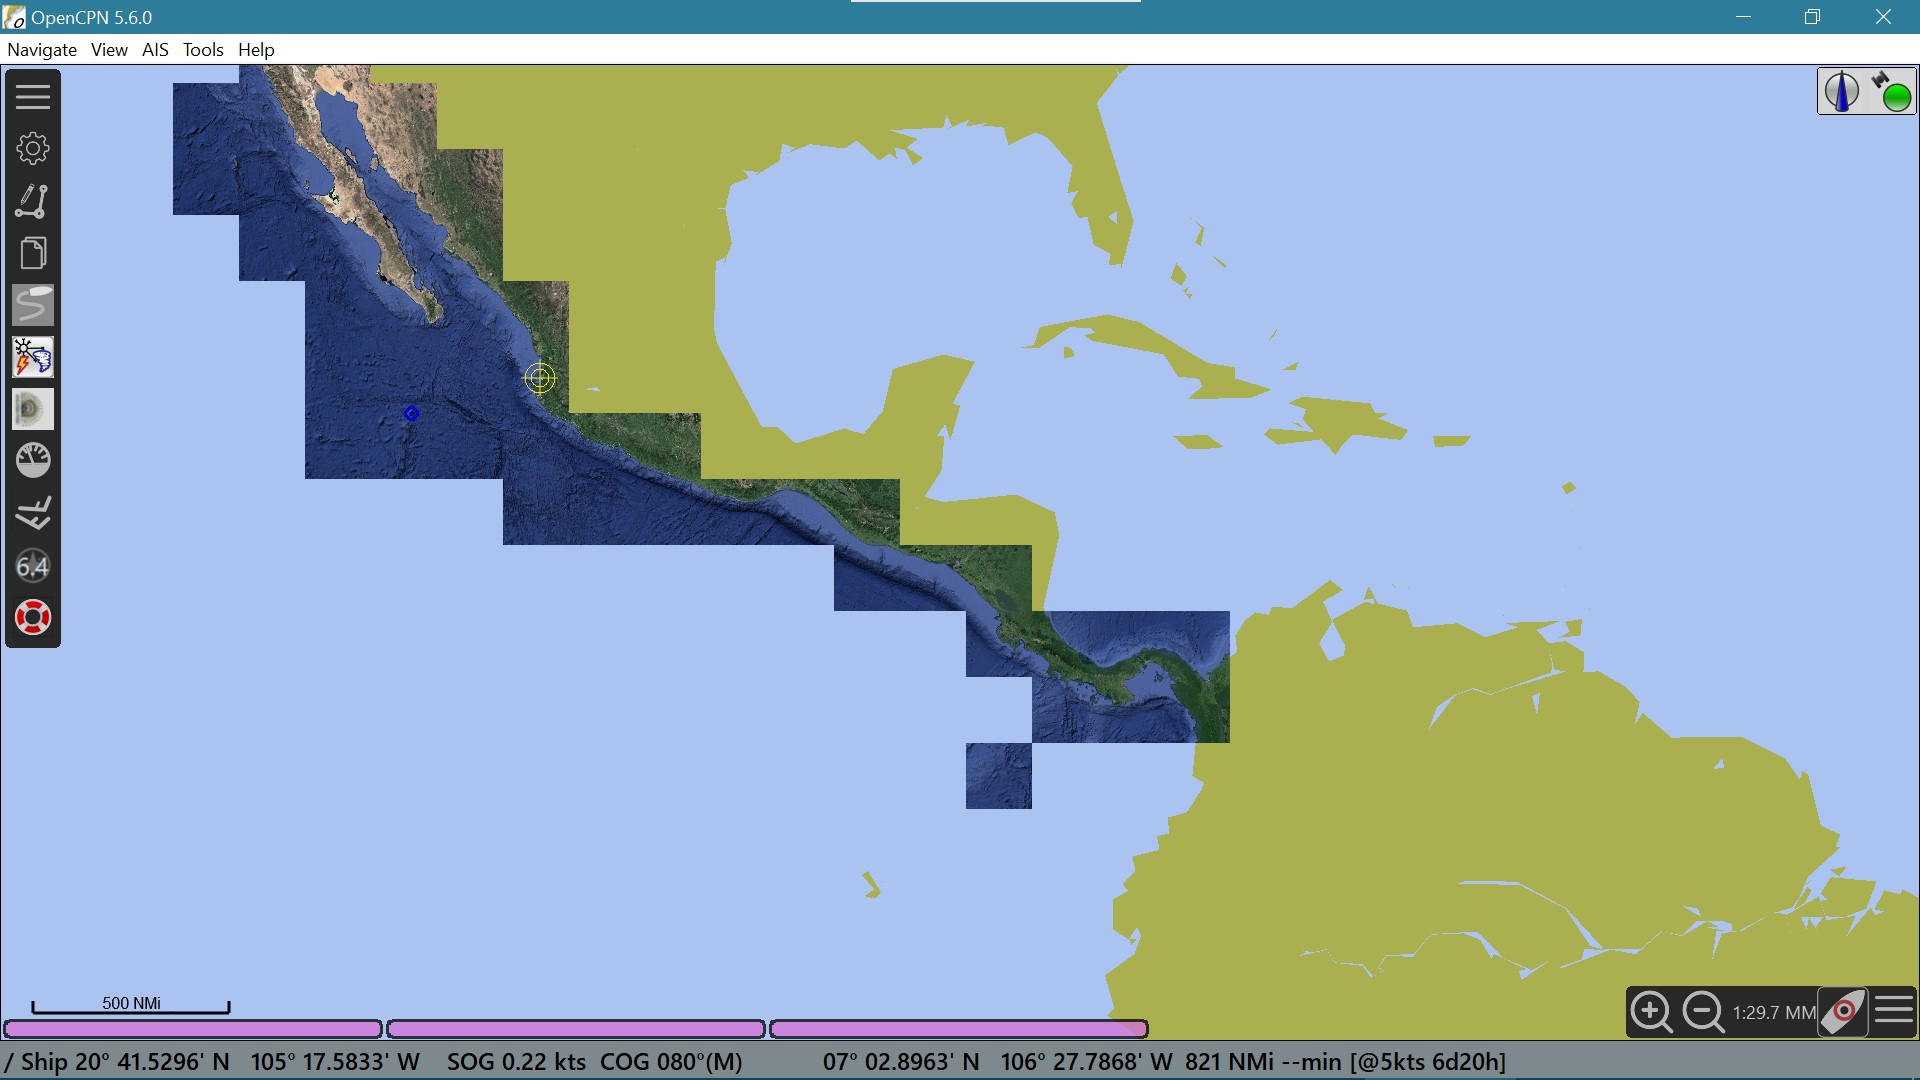Click the seagull plugin icon
Image resolution: width=1920 pixels, height=1080 pixels.
click(32, 512)
